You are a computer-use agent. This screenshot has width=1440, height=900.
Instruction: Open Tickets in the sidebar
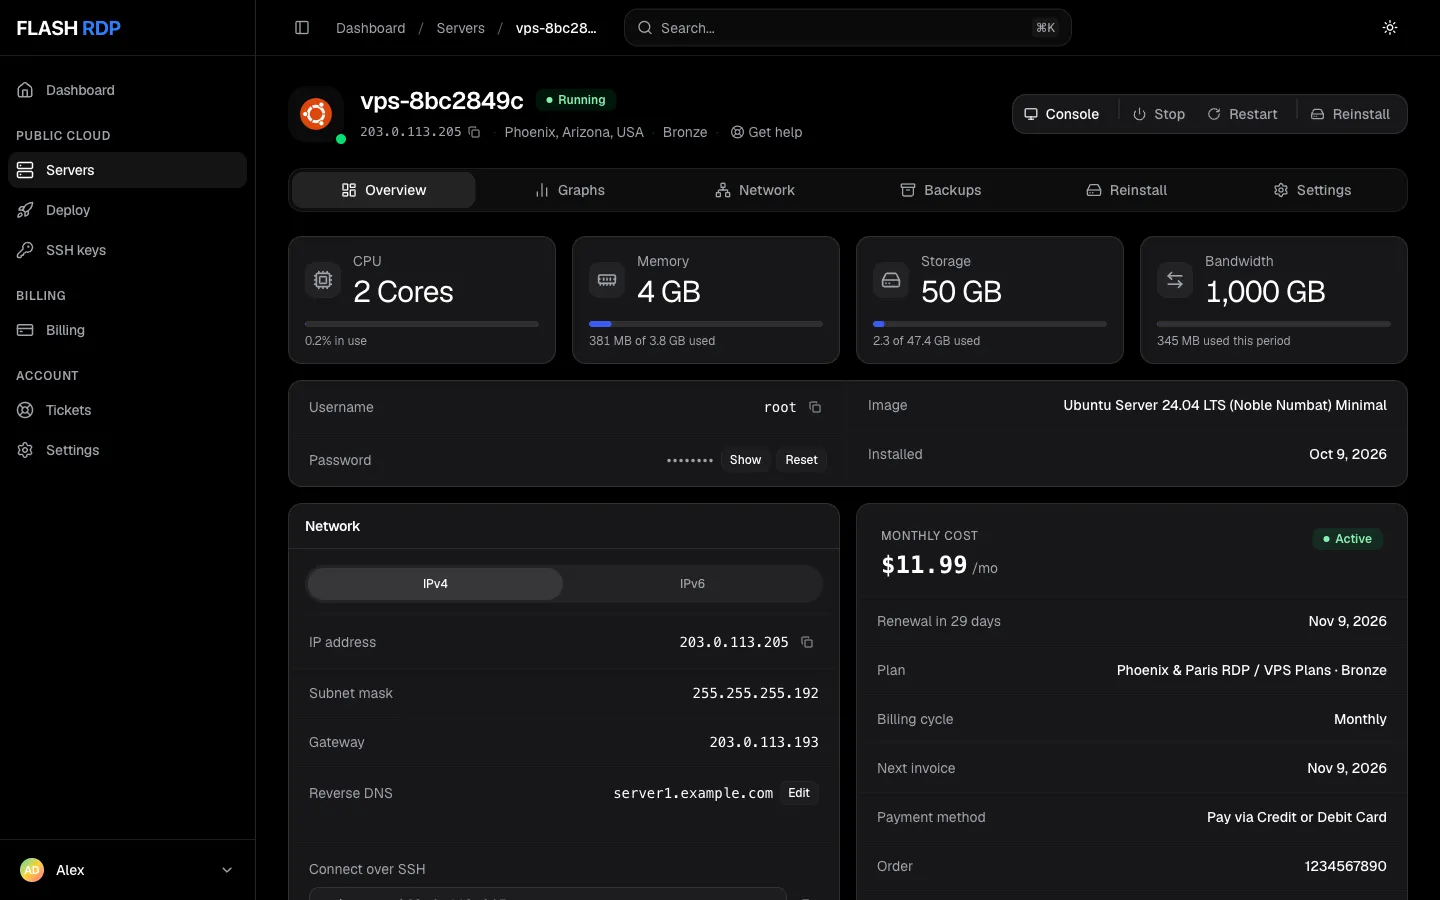[x=127, y=410]
